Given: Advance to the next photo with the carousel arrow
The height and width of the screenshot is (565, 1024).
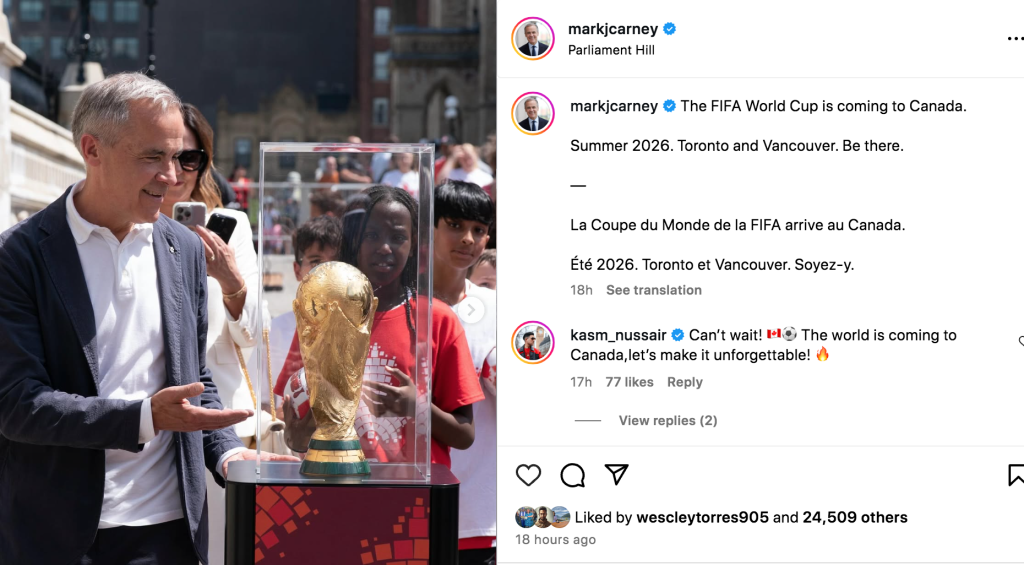Looking at the screenshot, I should click(x=471, y=310).
